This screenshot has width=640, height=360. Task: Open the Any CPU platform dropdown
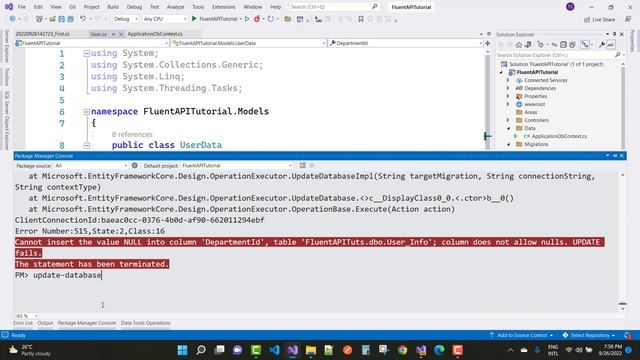click(164, 19)
